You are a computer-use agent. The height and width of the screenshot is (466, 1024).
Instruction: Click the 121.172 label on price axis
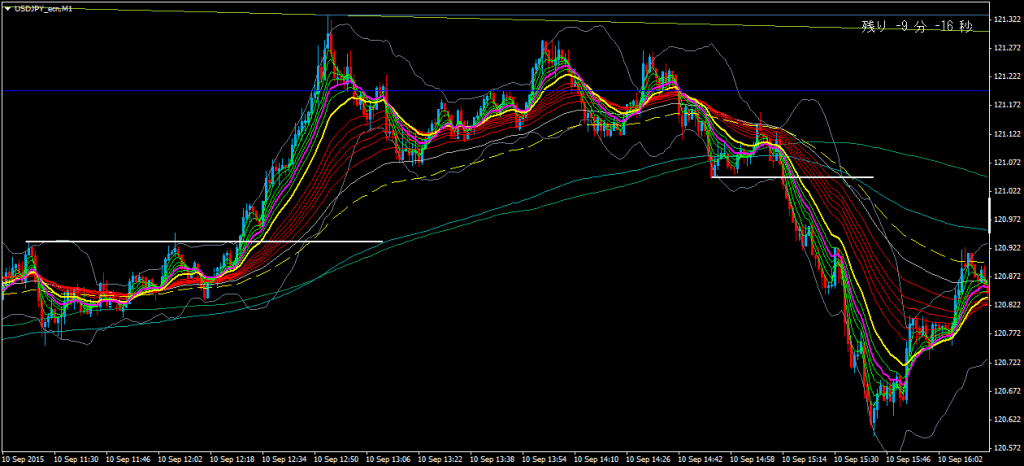click(x=1005, y=104)
